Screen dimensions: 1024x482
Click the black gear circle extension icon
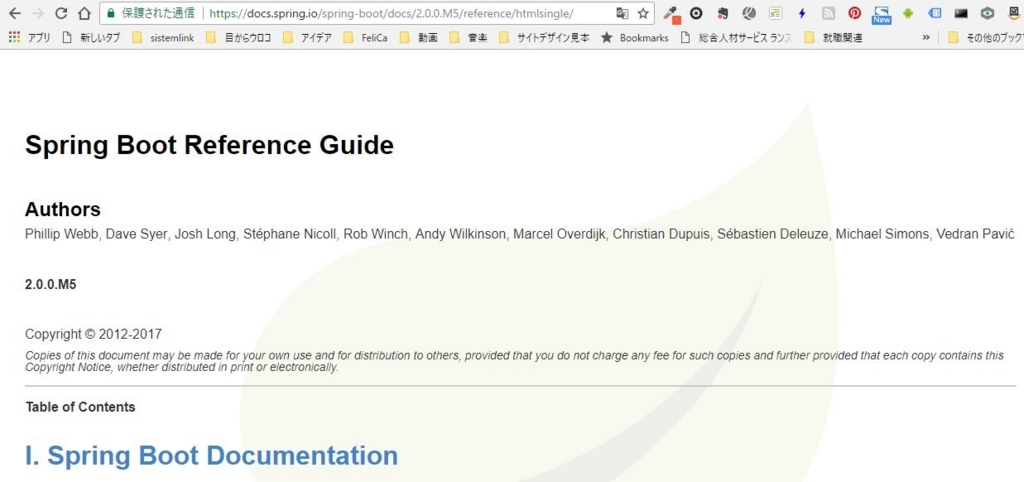pyautogui.click(x=697, y=13)
